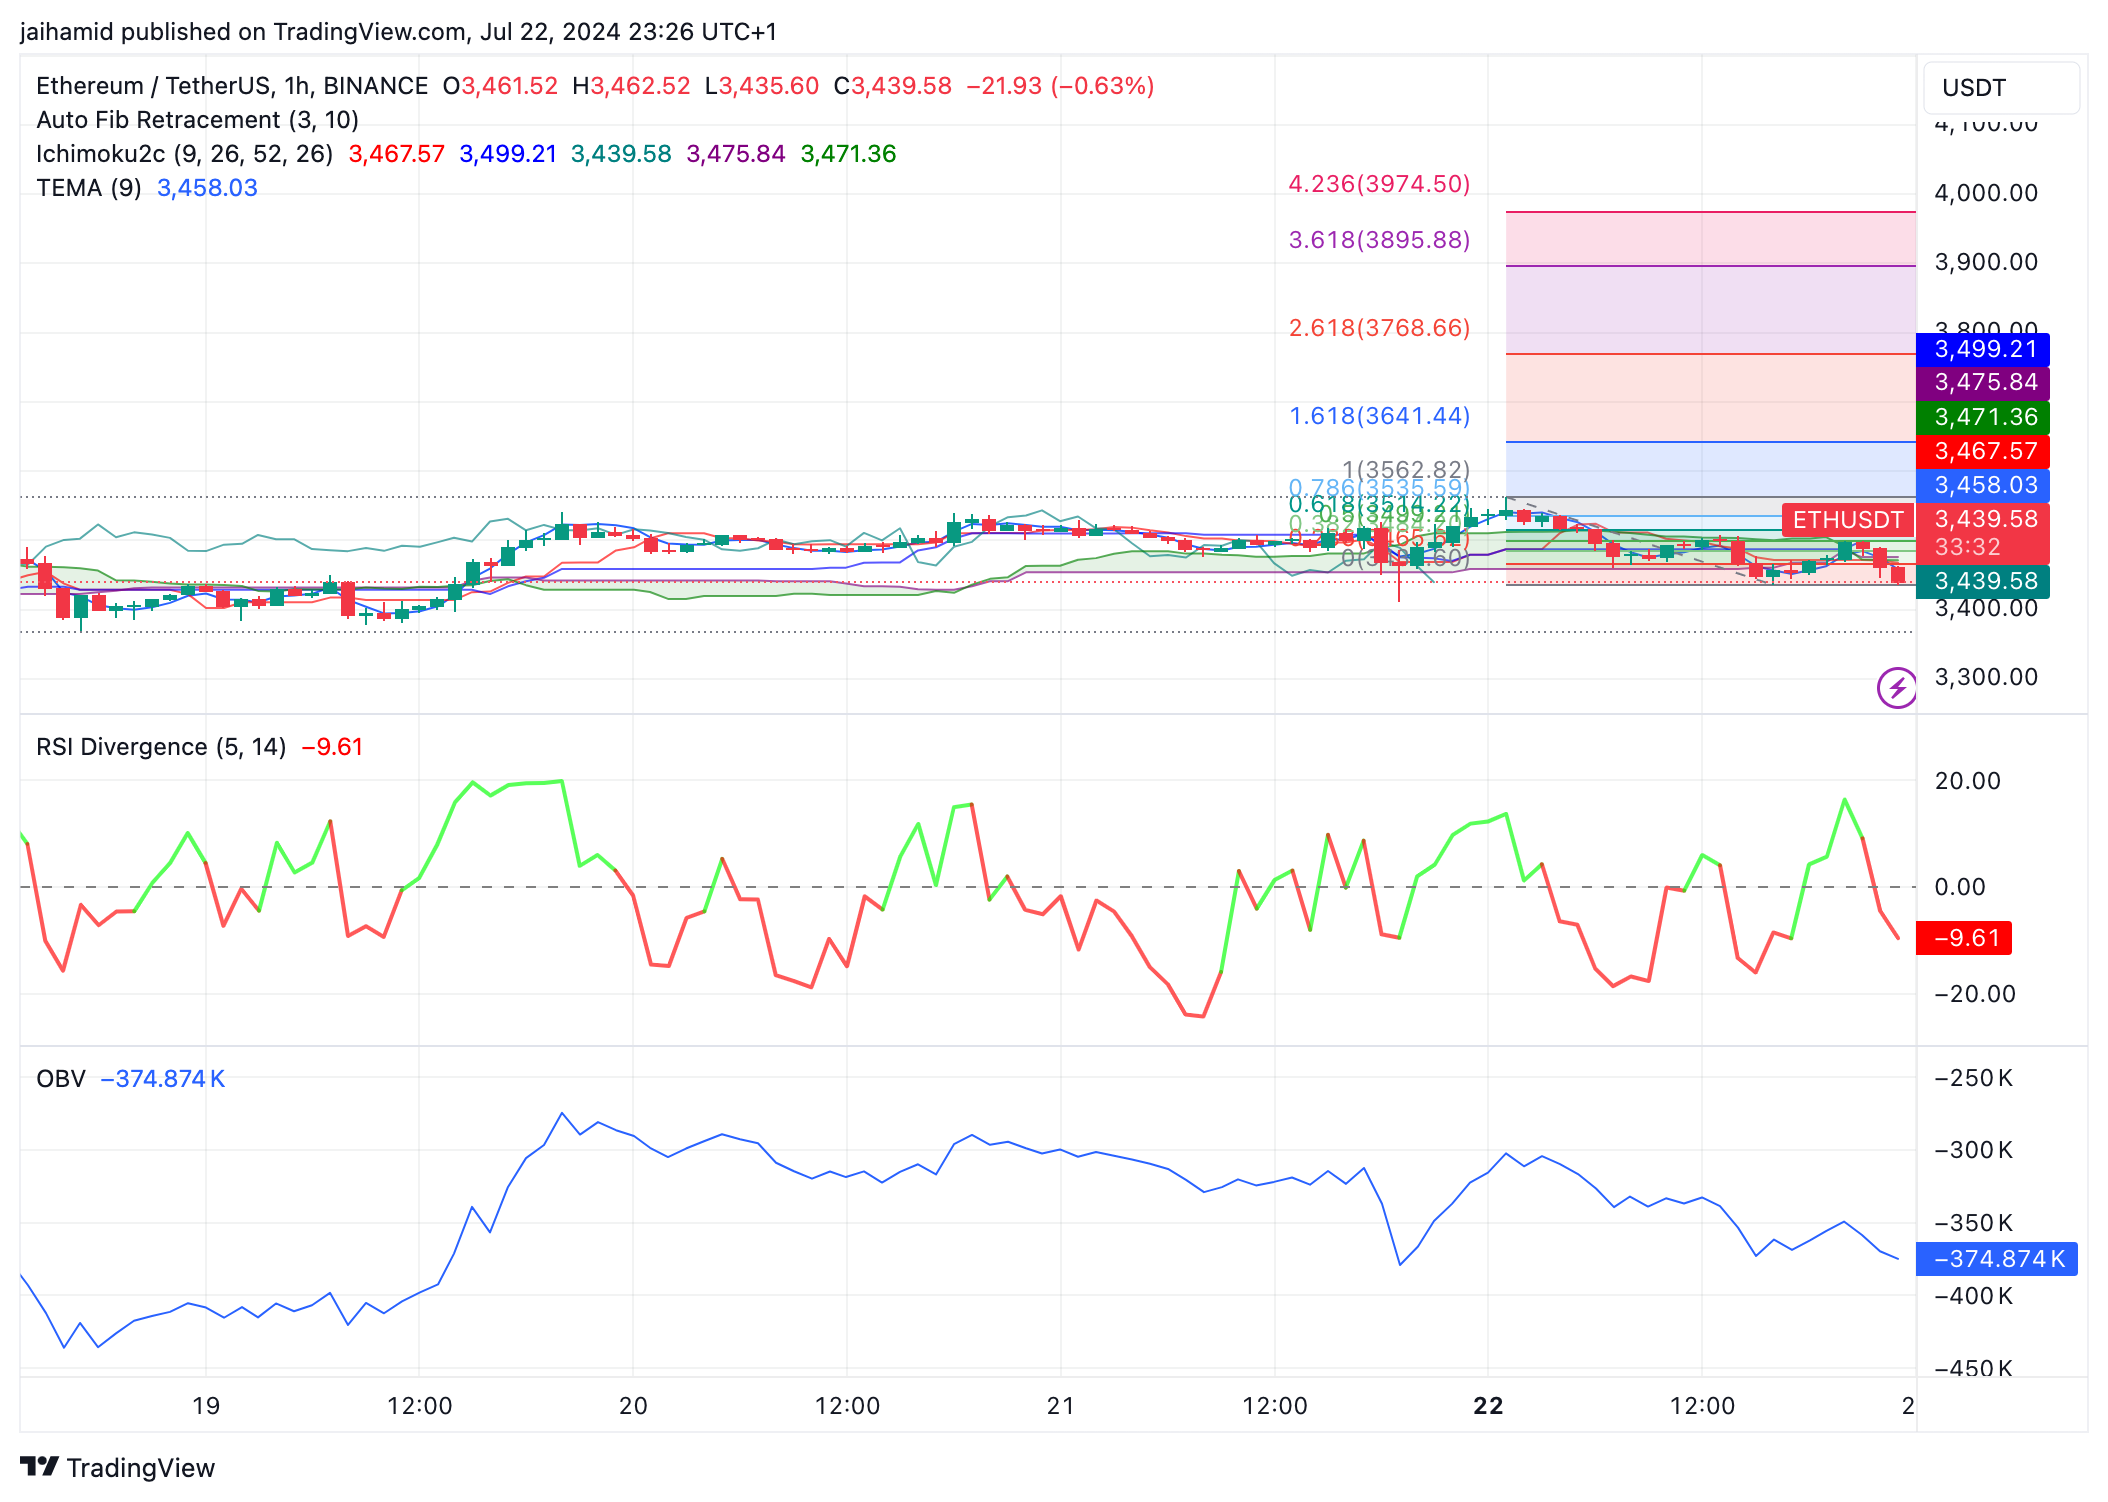Click the TEMA value 3,458.03 in legend

click(x=207, y=188)
